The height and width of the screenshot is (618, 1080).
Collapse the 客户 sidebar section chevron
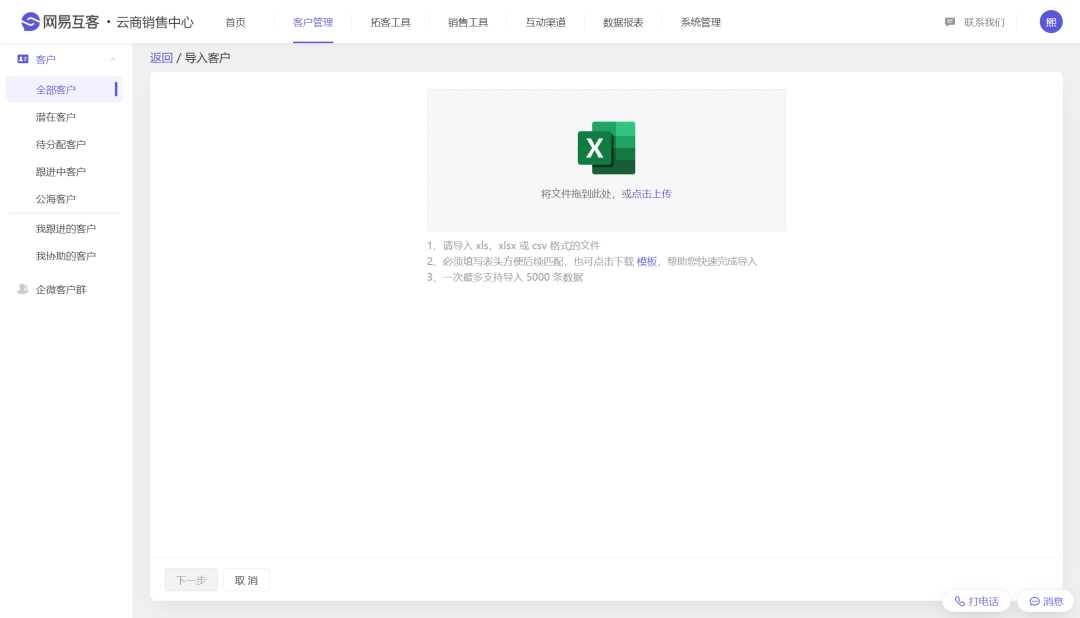coord(113,59)
